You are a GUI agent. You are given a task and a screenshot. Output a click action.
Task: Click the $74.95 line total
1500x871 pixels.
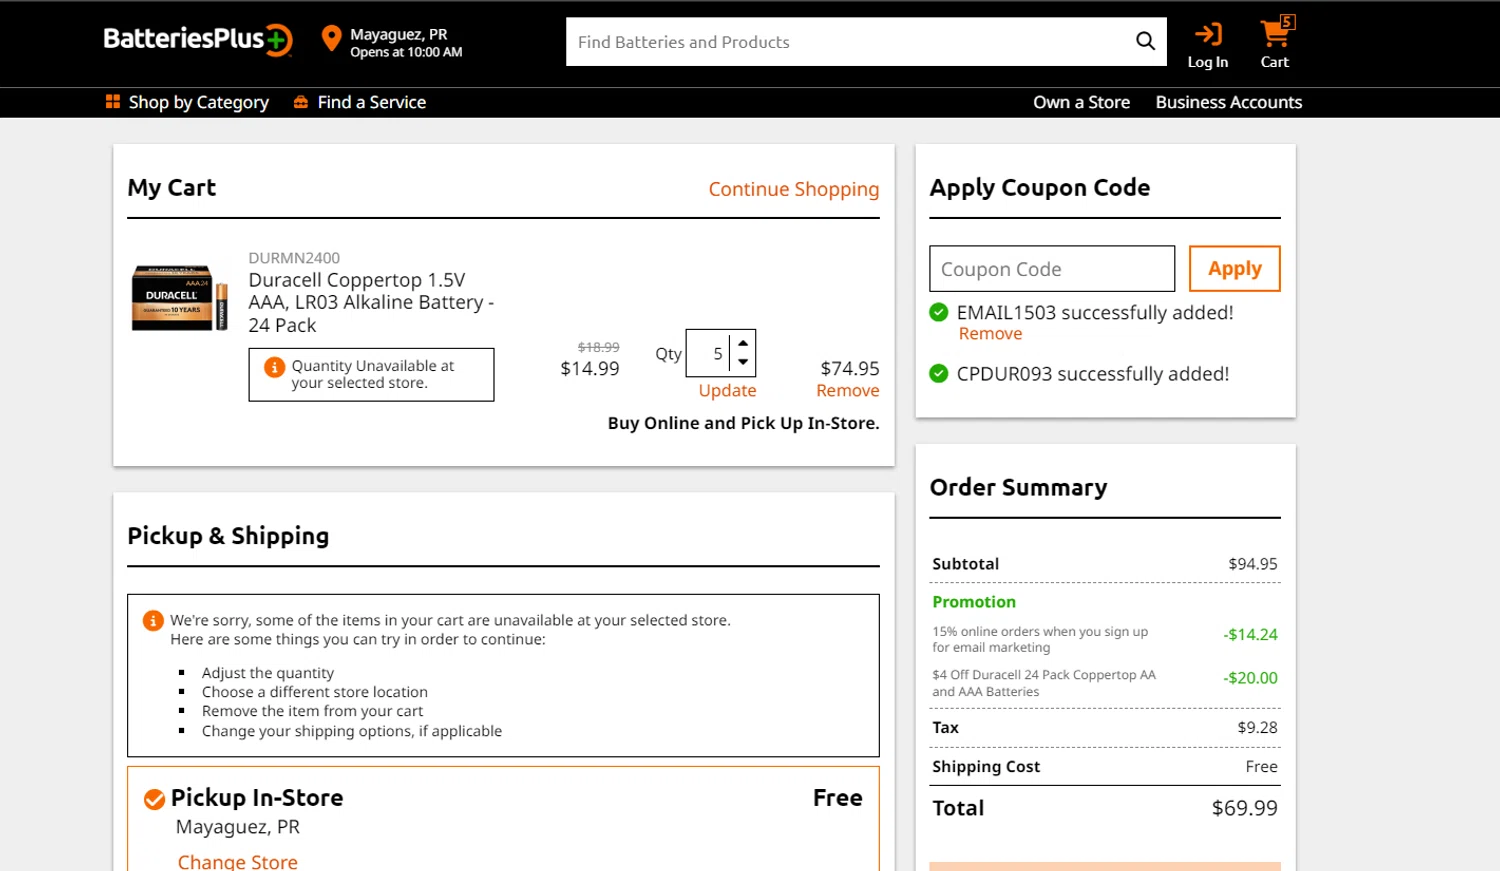pos(850,368)
